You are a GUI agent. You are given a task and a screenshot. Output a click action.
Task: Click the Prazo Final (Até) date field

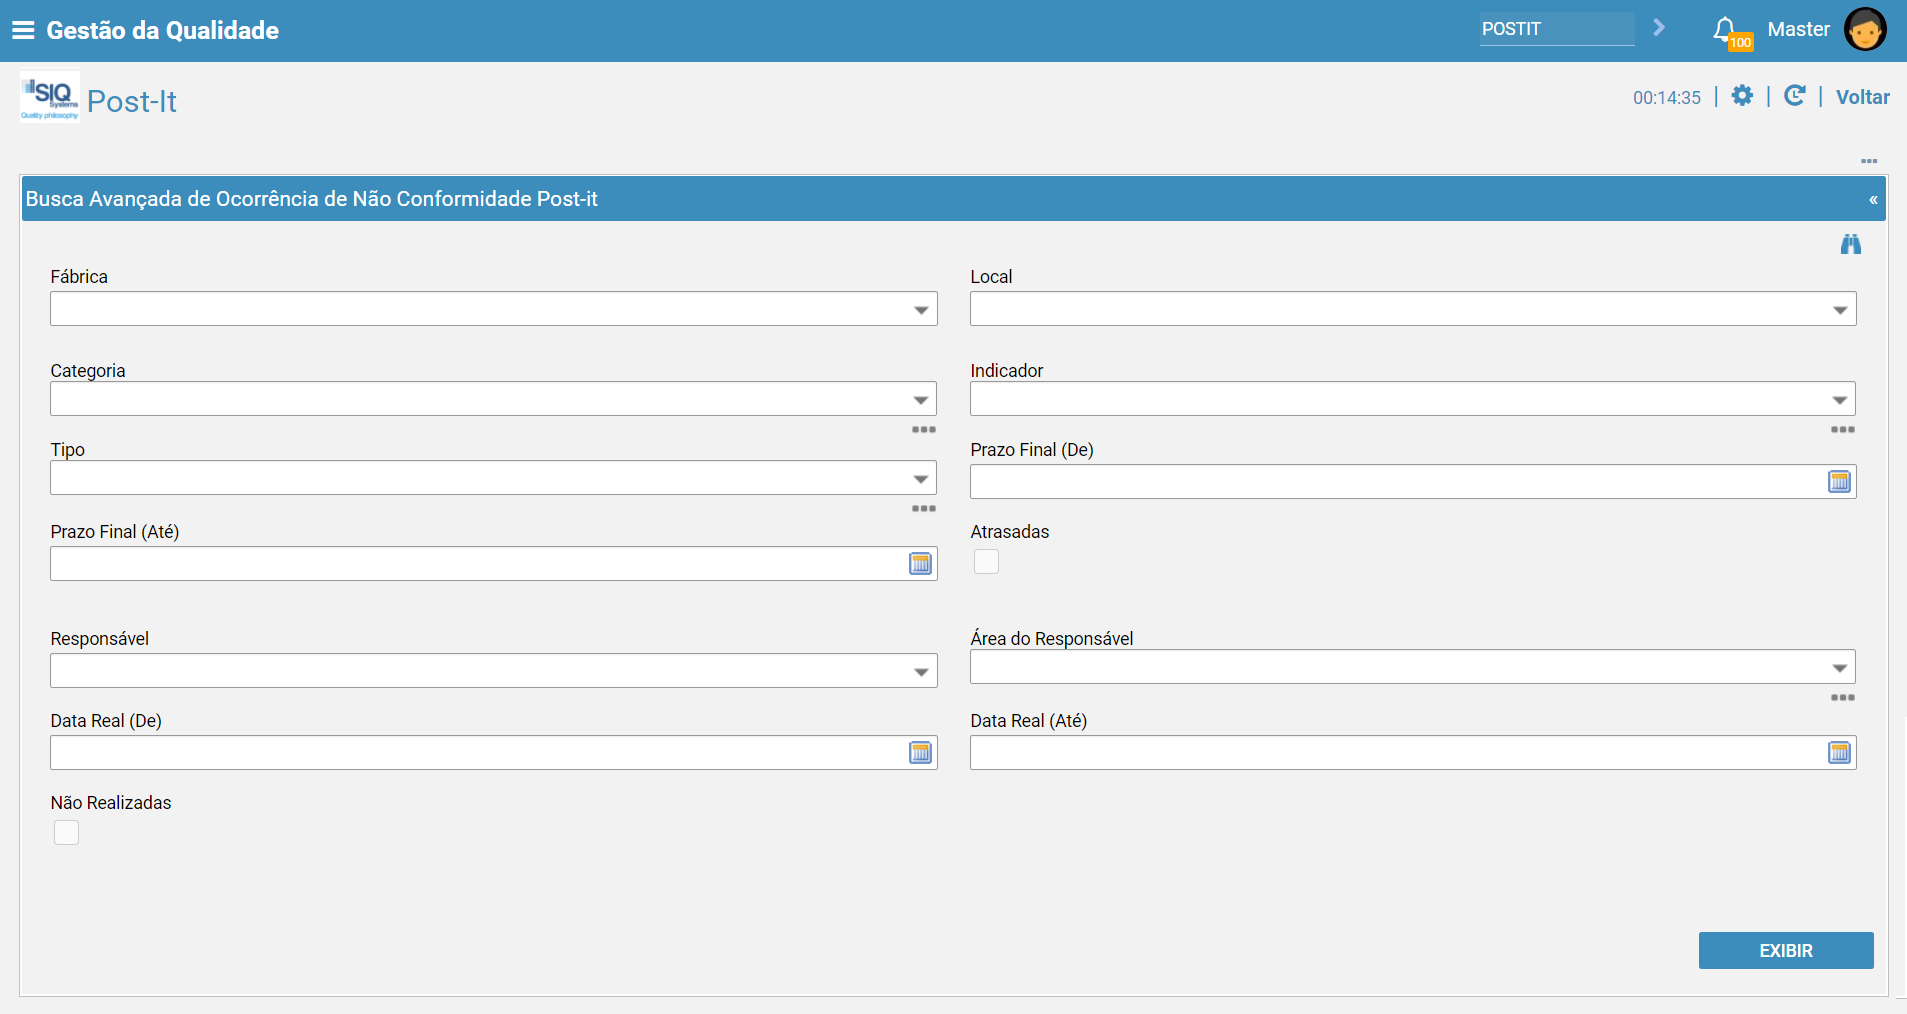pyautogui.click(x=494, y=564)
